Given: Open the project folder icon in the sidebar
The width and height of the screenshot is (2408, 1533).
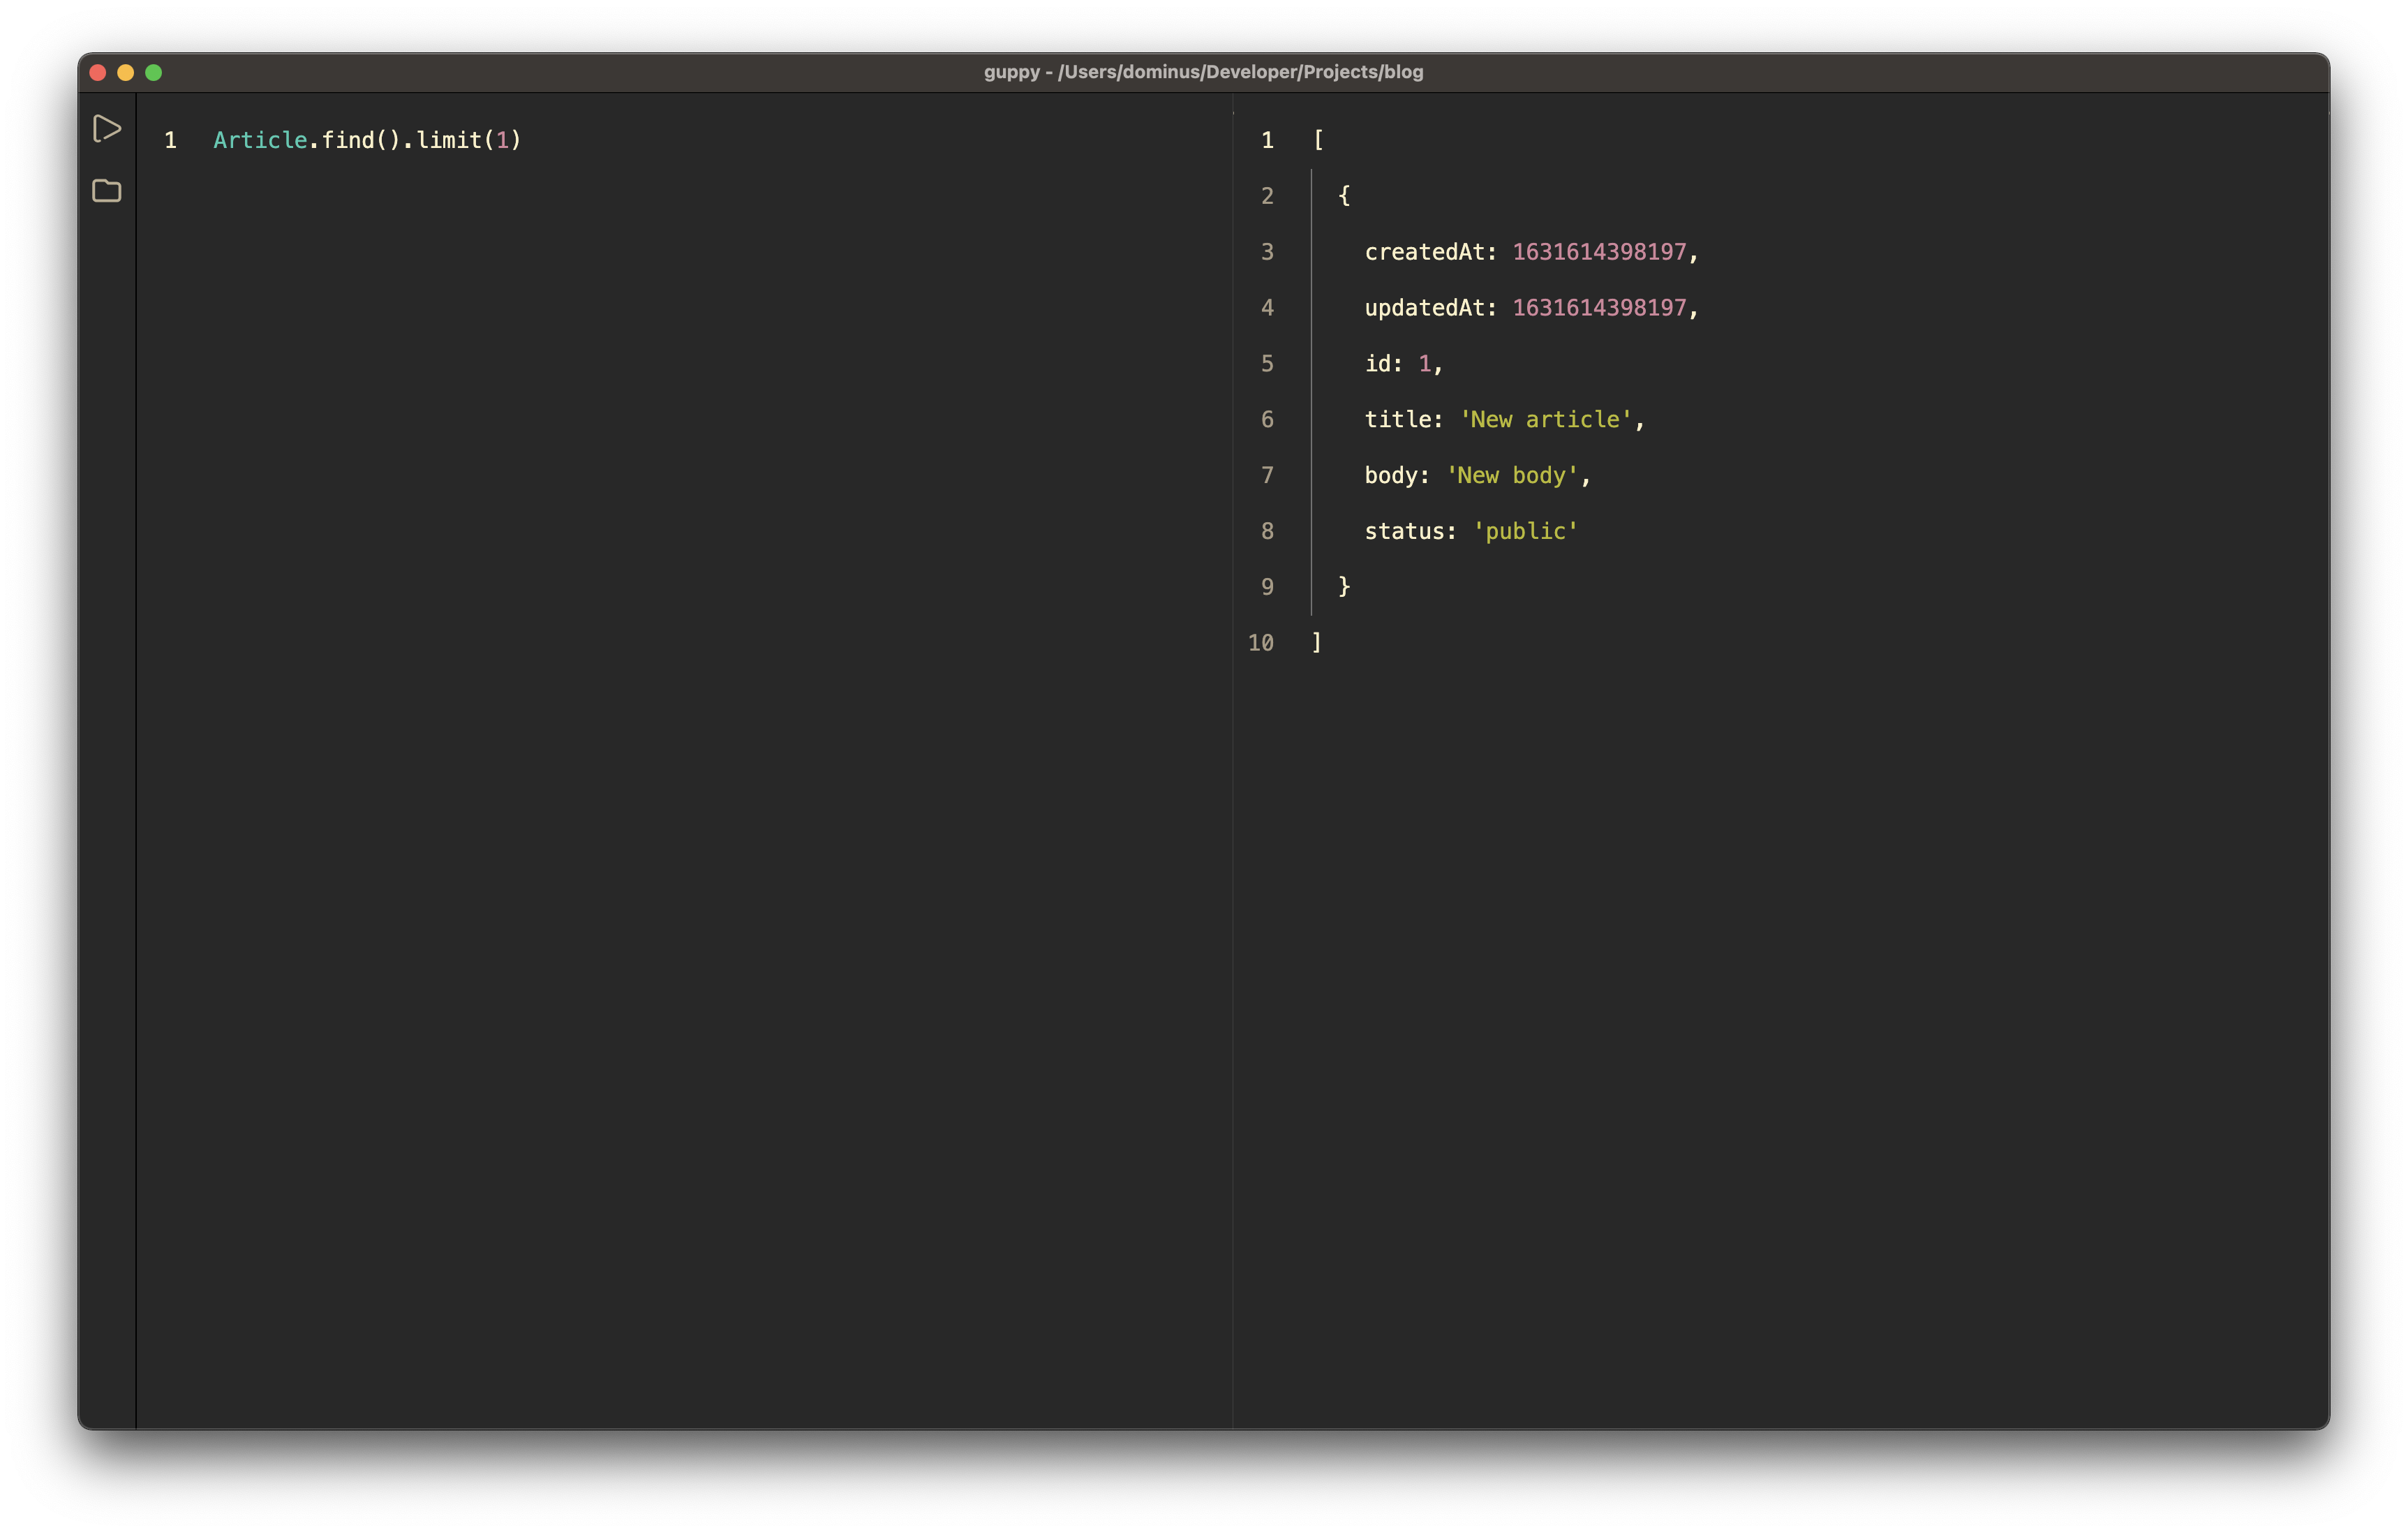Looking at the screenshot, I should (x=107, y=190).
